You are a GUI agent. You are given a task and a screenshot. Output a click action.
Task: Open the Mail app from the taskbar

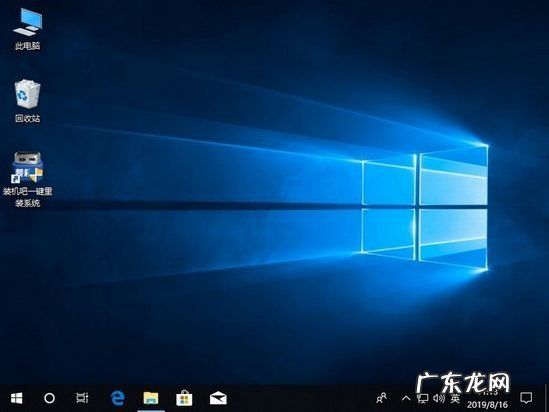pos(218,398)
